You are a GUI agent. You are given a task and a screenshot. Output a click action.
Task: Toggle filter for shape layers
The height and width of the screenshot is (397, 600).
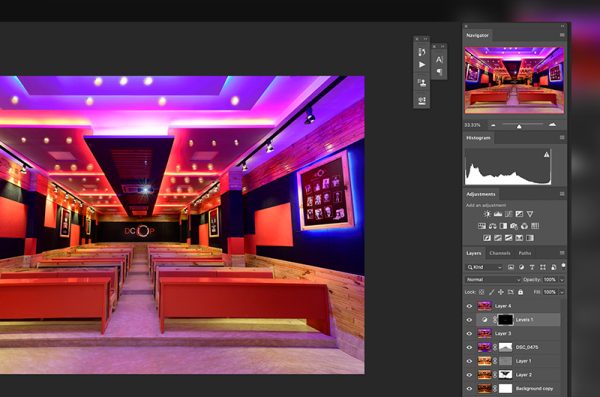point(543,267)
